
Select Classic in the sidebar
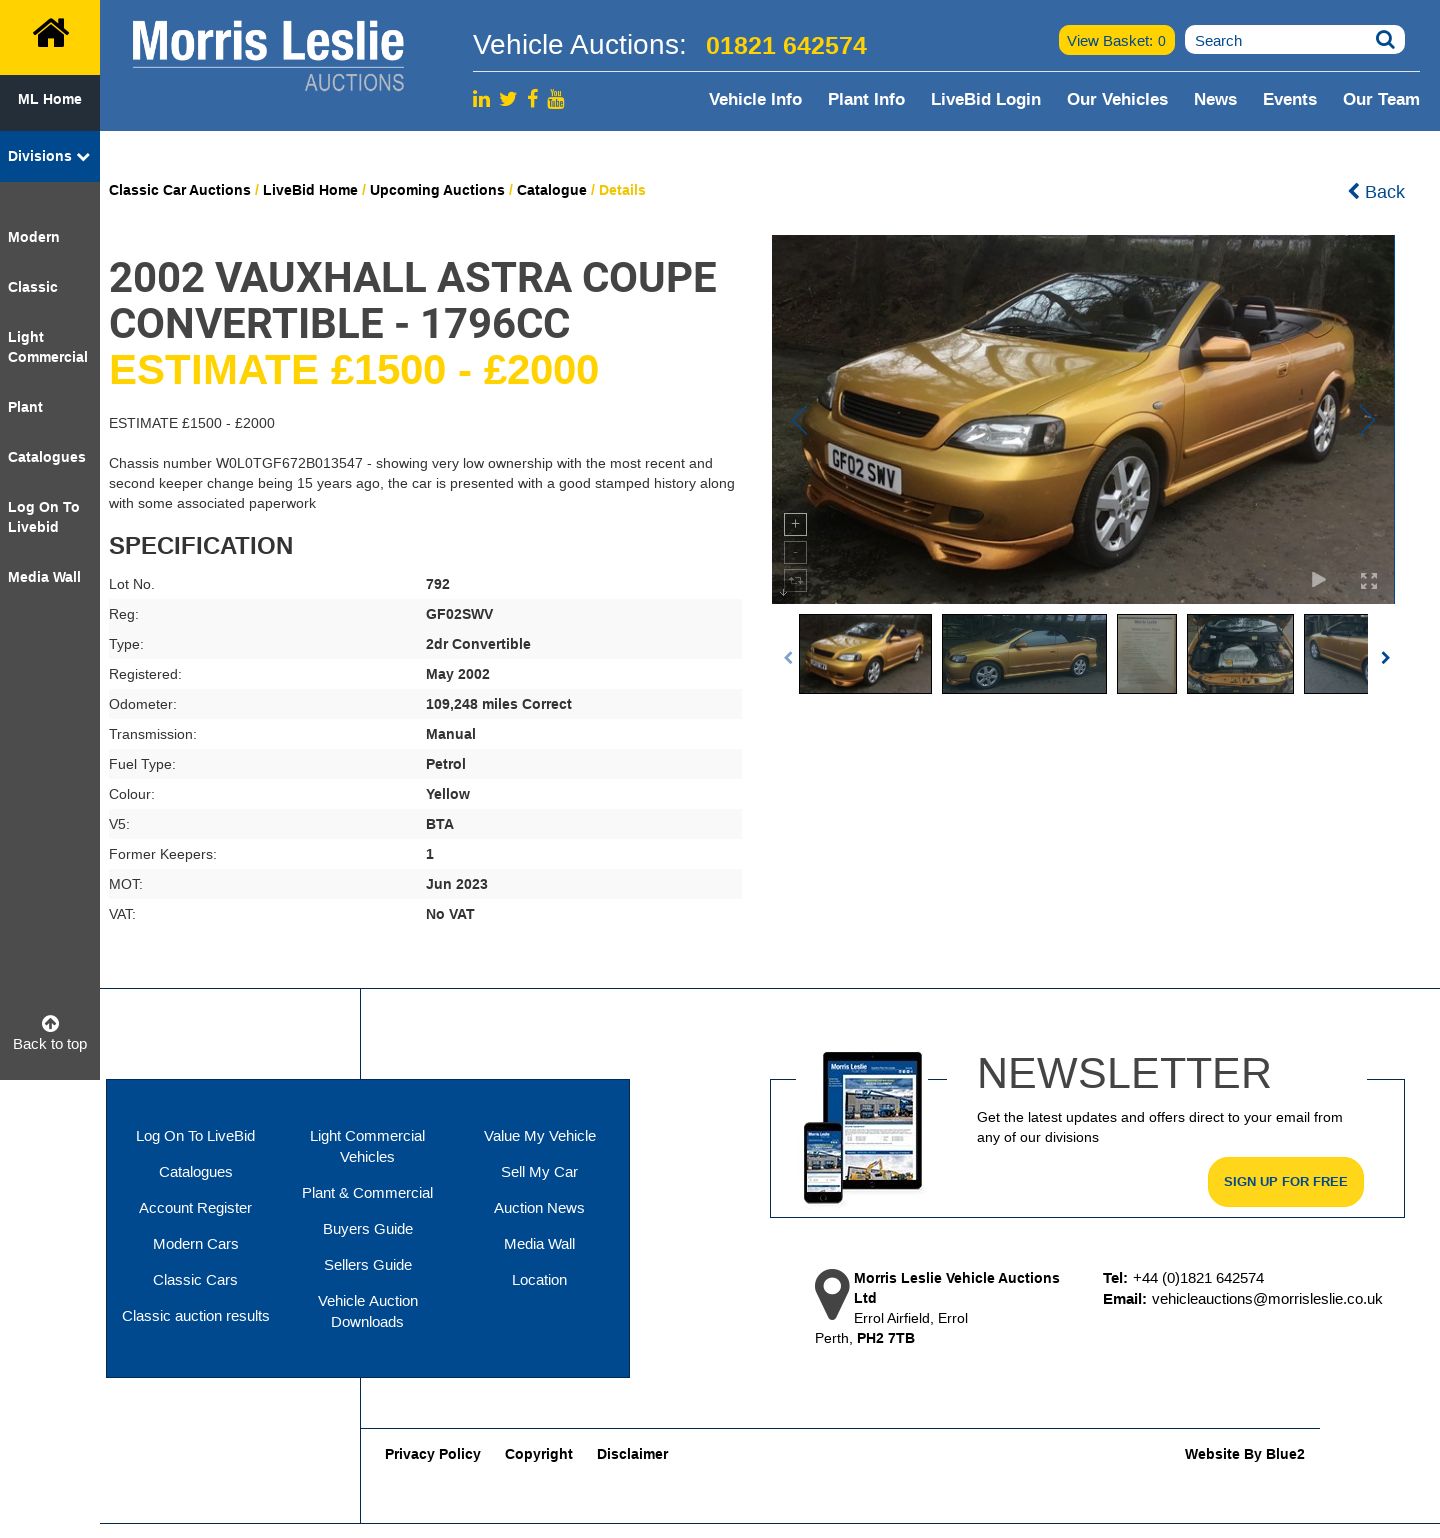(33, 287)
